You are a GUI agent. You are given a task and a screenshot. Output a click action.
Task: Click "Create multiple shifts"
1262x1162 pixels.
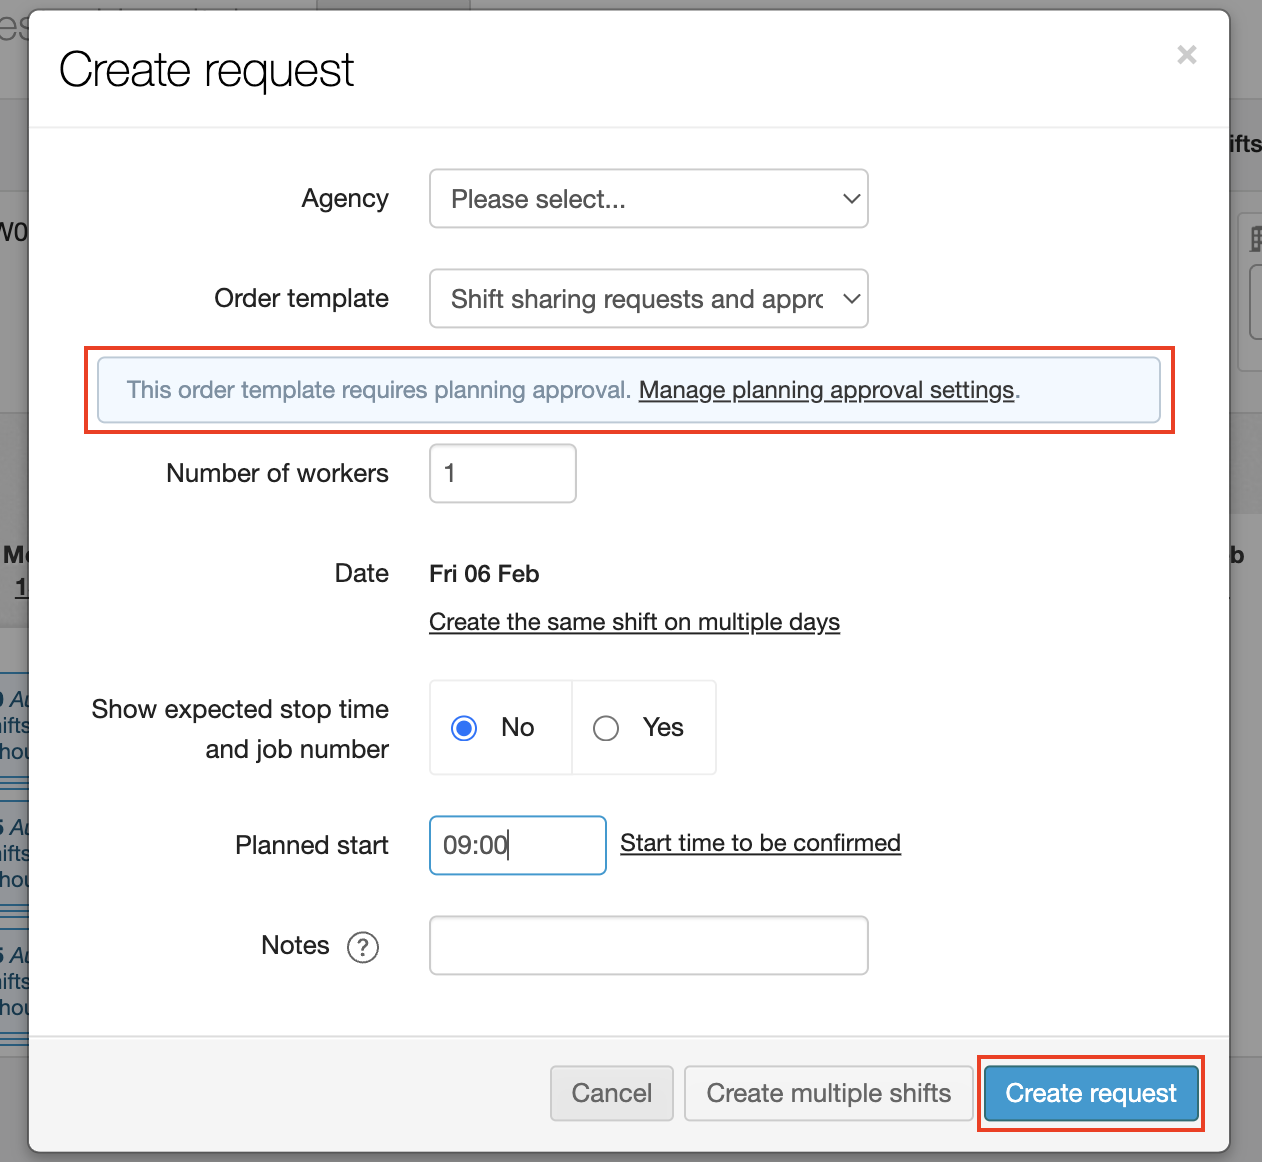(x=828, y=1093)
